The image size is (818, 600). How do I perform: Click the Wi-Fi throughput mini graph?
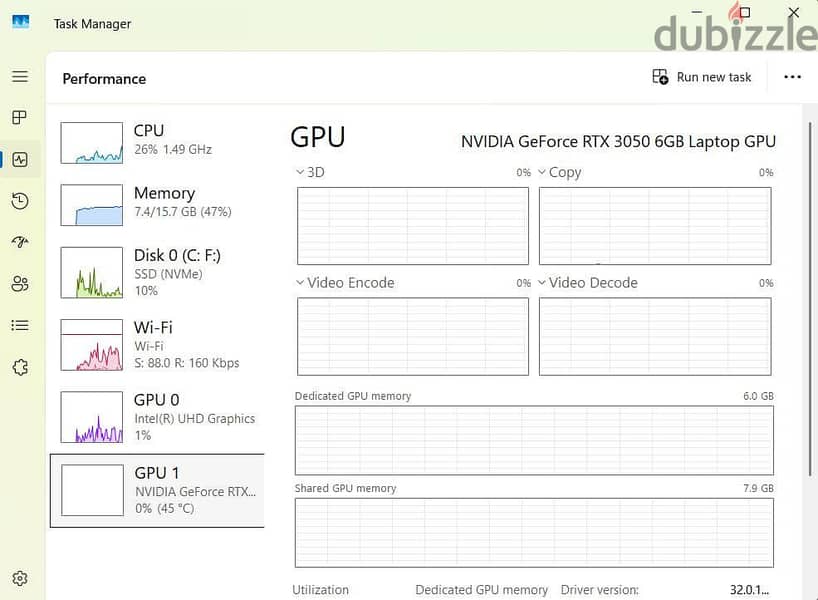(92, 345)
